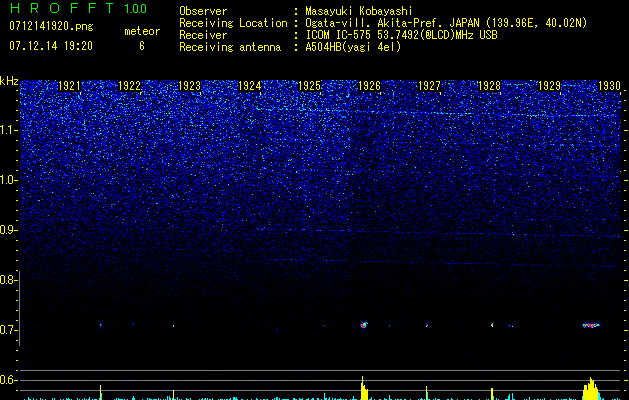This screenshot has width=629, height=400.
Task: Click the Receiving antenna label
Action: click(230, 47)
